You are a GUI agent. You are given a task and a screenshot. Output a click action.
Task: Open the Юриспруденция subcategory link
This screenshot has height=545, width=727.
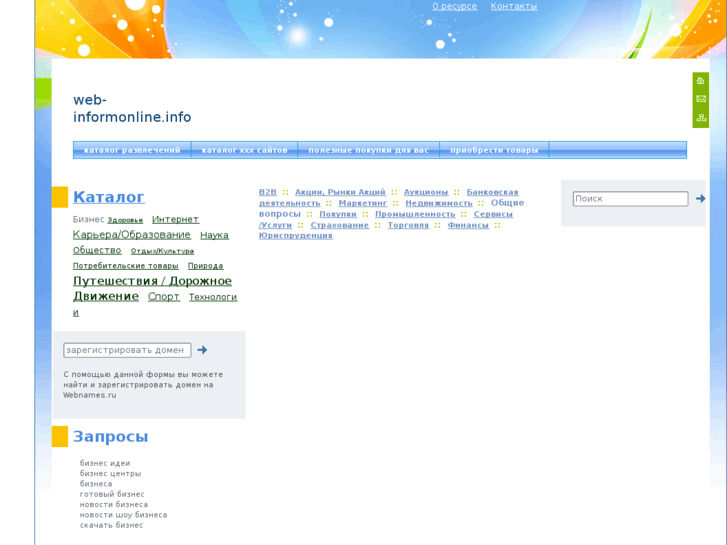[x=296, y=236]
